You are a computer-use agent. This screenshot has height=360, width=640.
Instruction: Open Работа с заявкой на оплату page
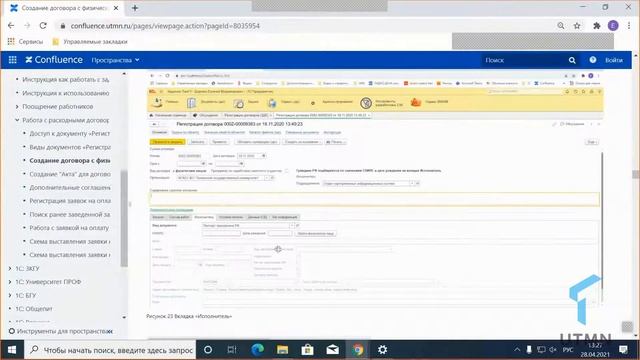click(x=69, y=228)
